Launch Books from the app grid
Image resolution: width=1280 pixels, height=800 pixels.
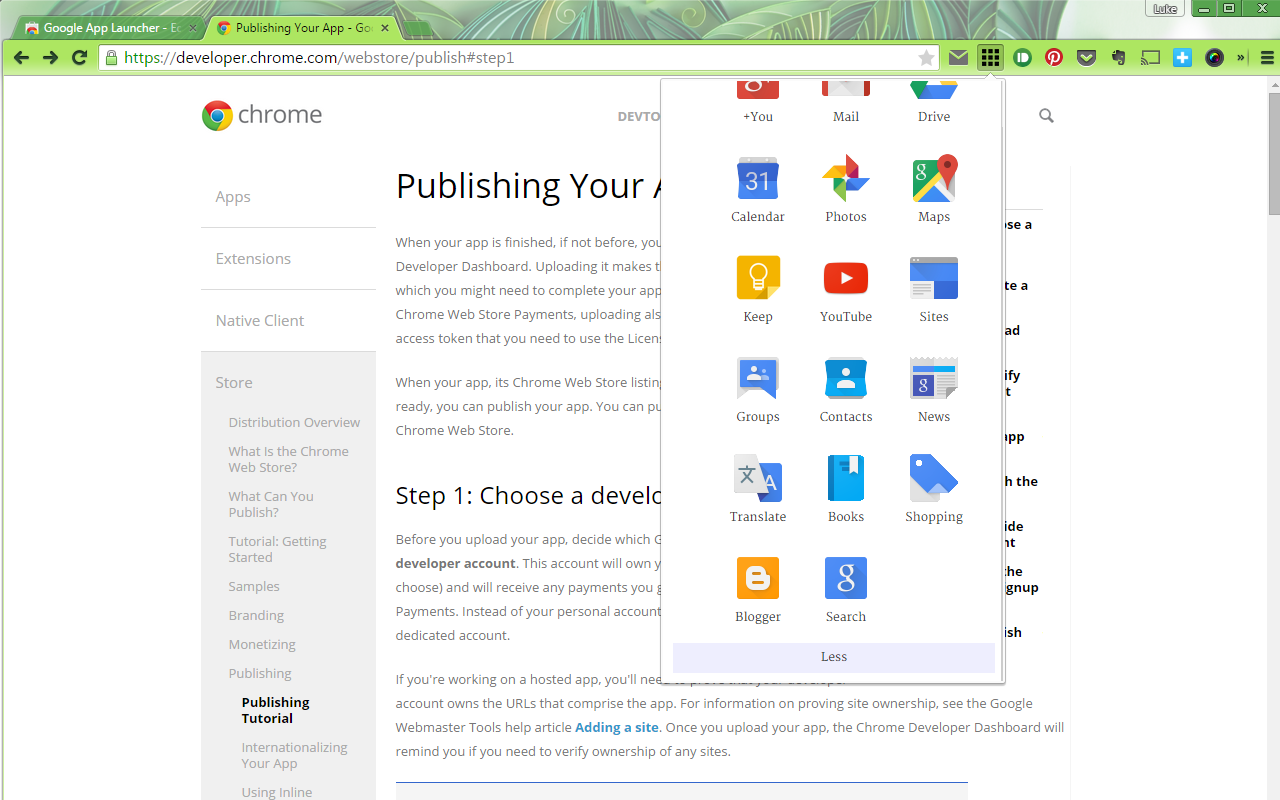[846, 490]
